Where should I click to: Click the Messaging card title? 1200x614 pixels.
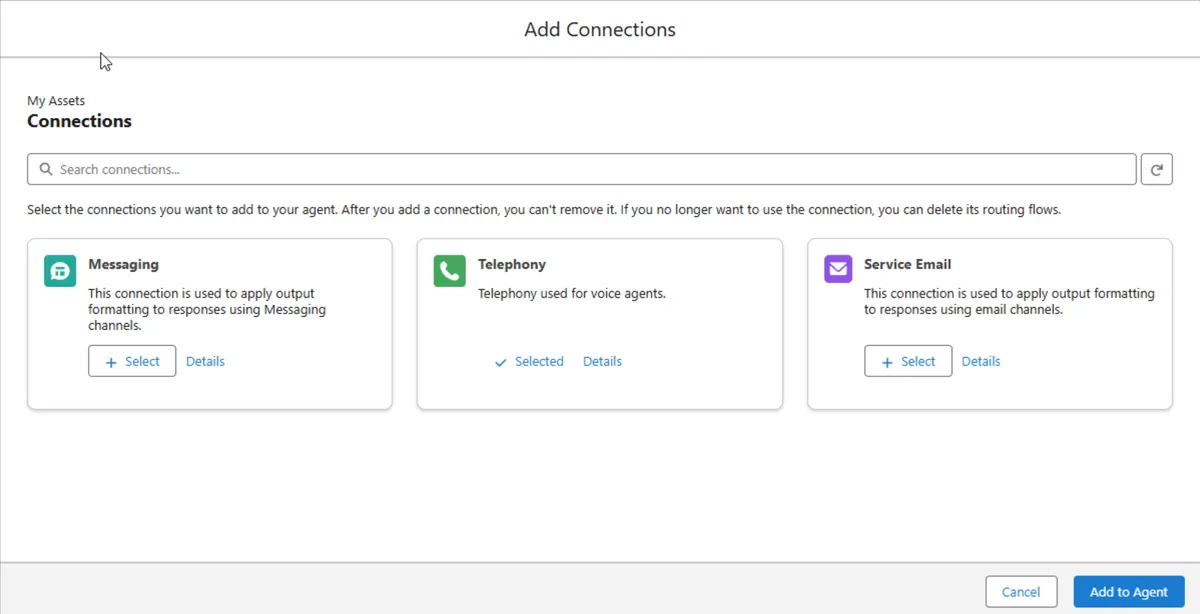[x=123, y=264]
